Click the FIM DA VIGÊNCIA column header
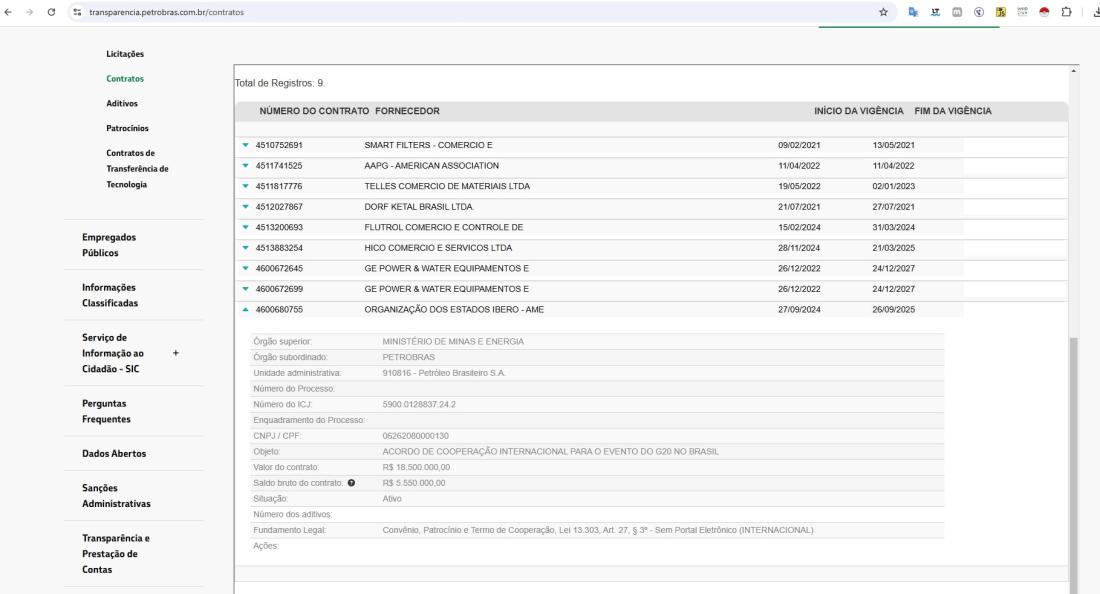 tap(953, 111)
